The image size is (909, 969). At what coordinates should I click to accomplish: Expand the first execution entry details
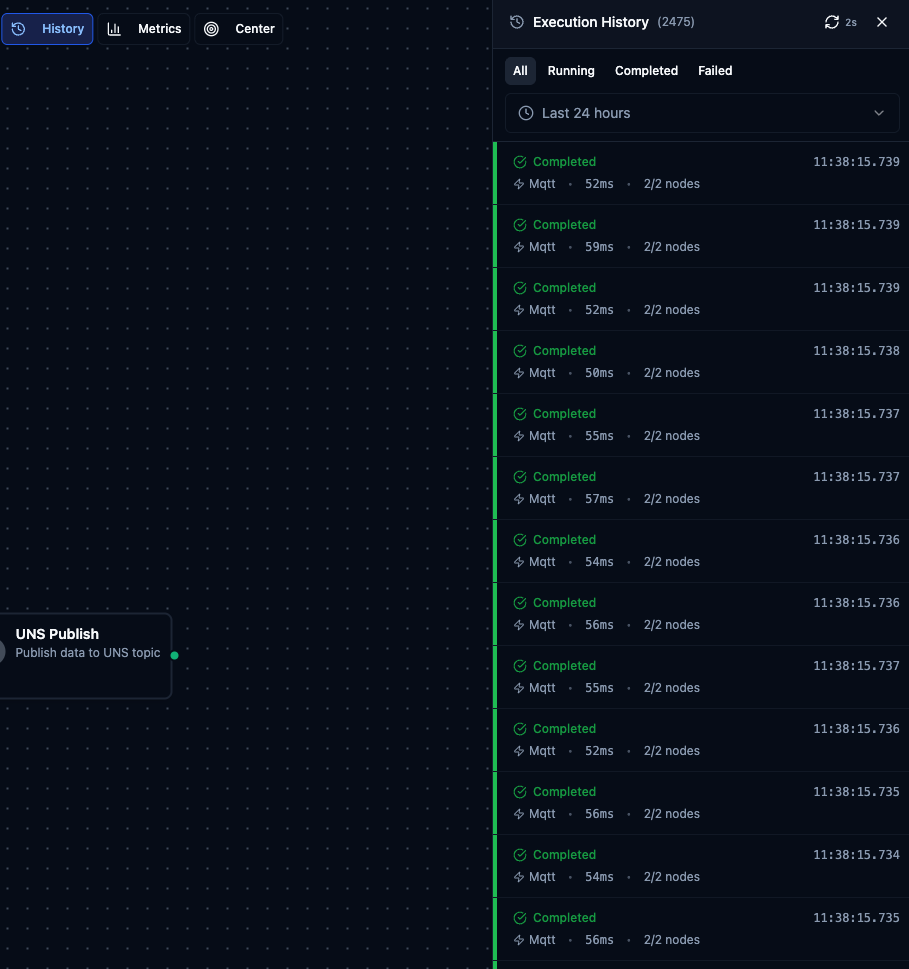click(700, 172)
